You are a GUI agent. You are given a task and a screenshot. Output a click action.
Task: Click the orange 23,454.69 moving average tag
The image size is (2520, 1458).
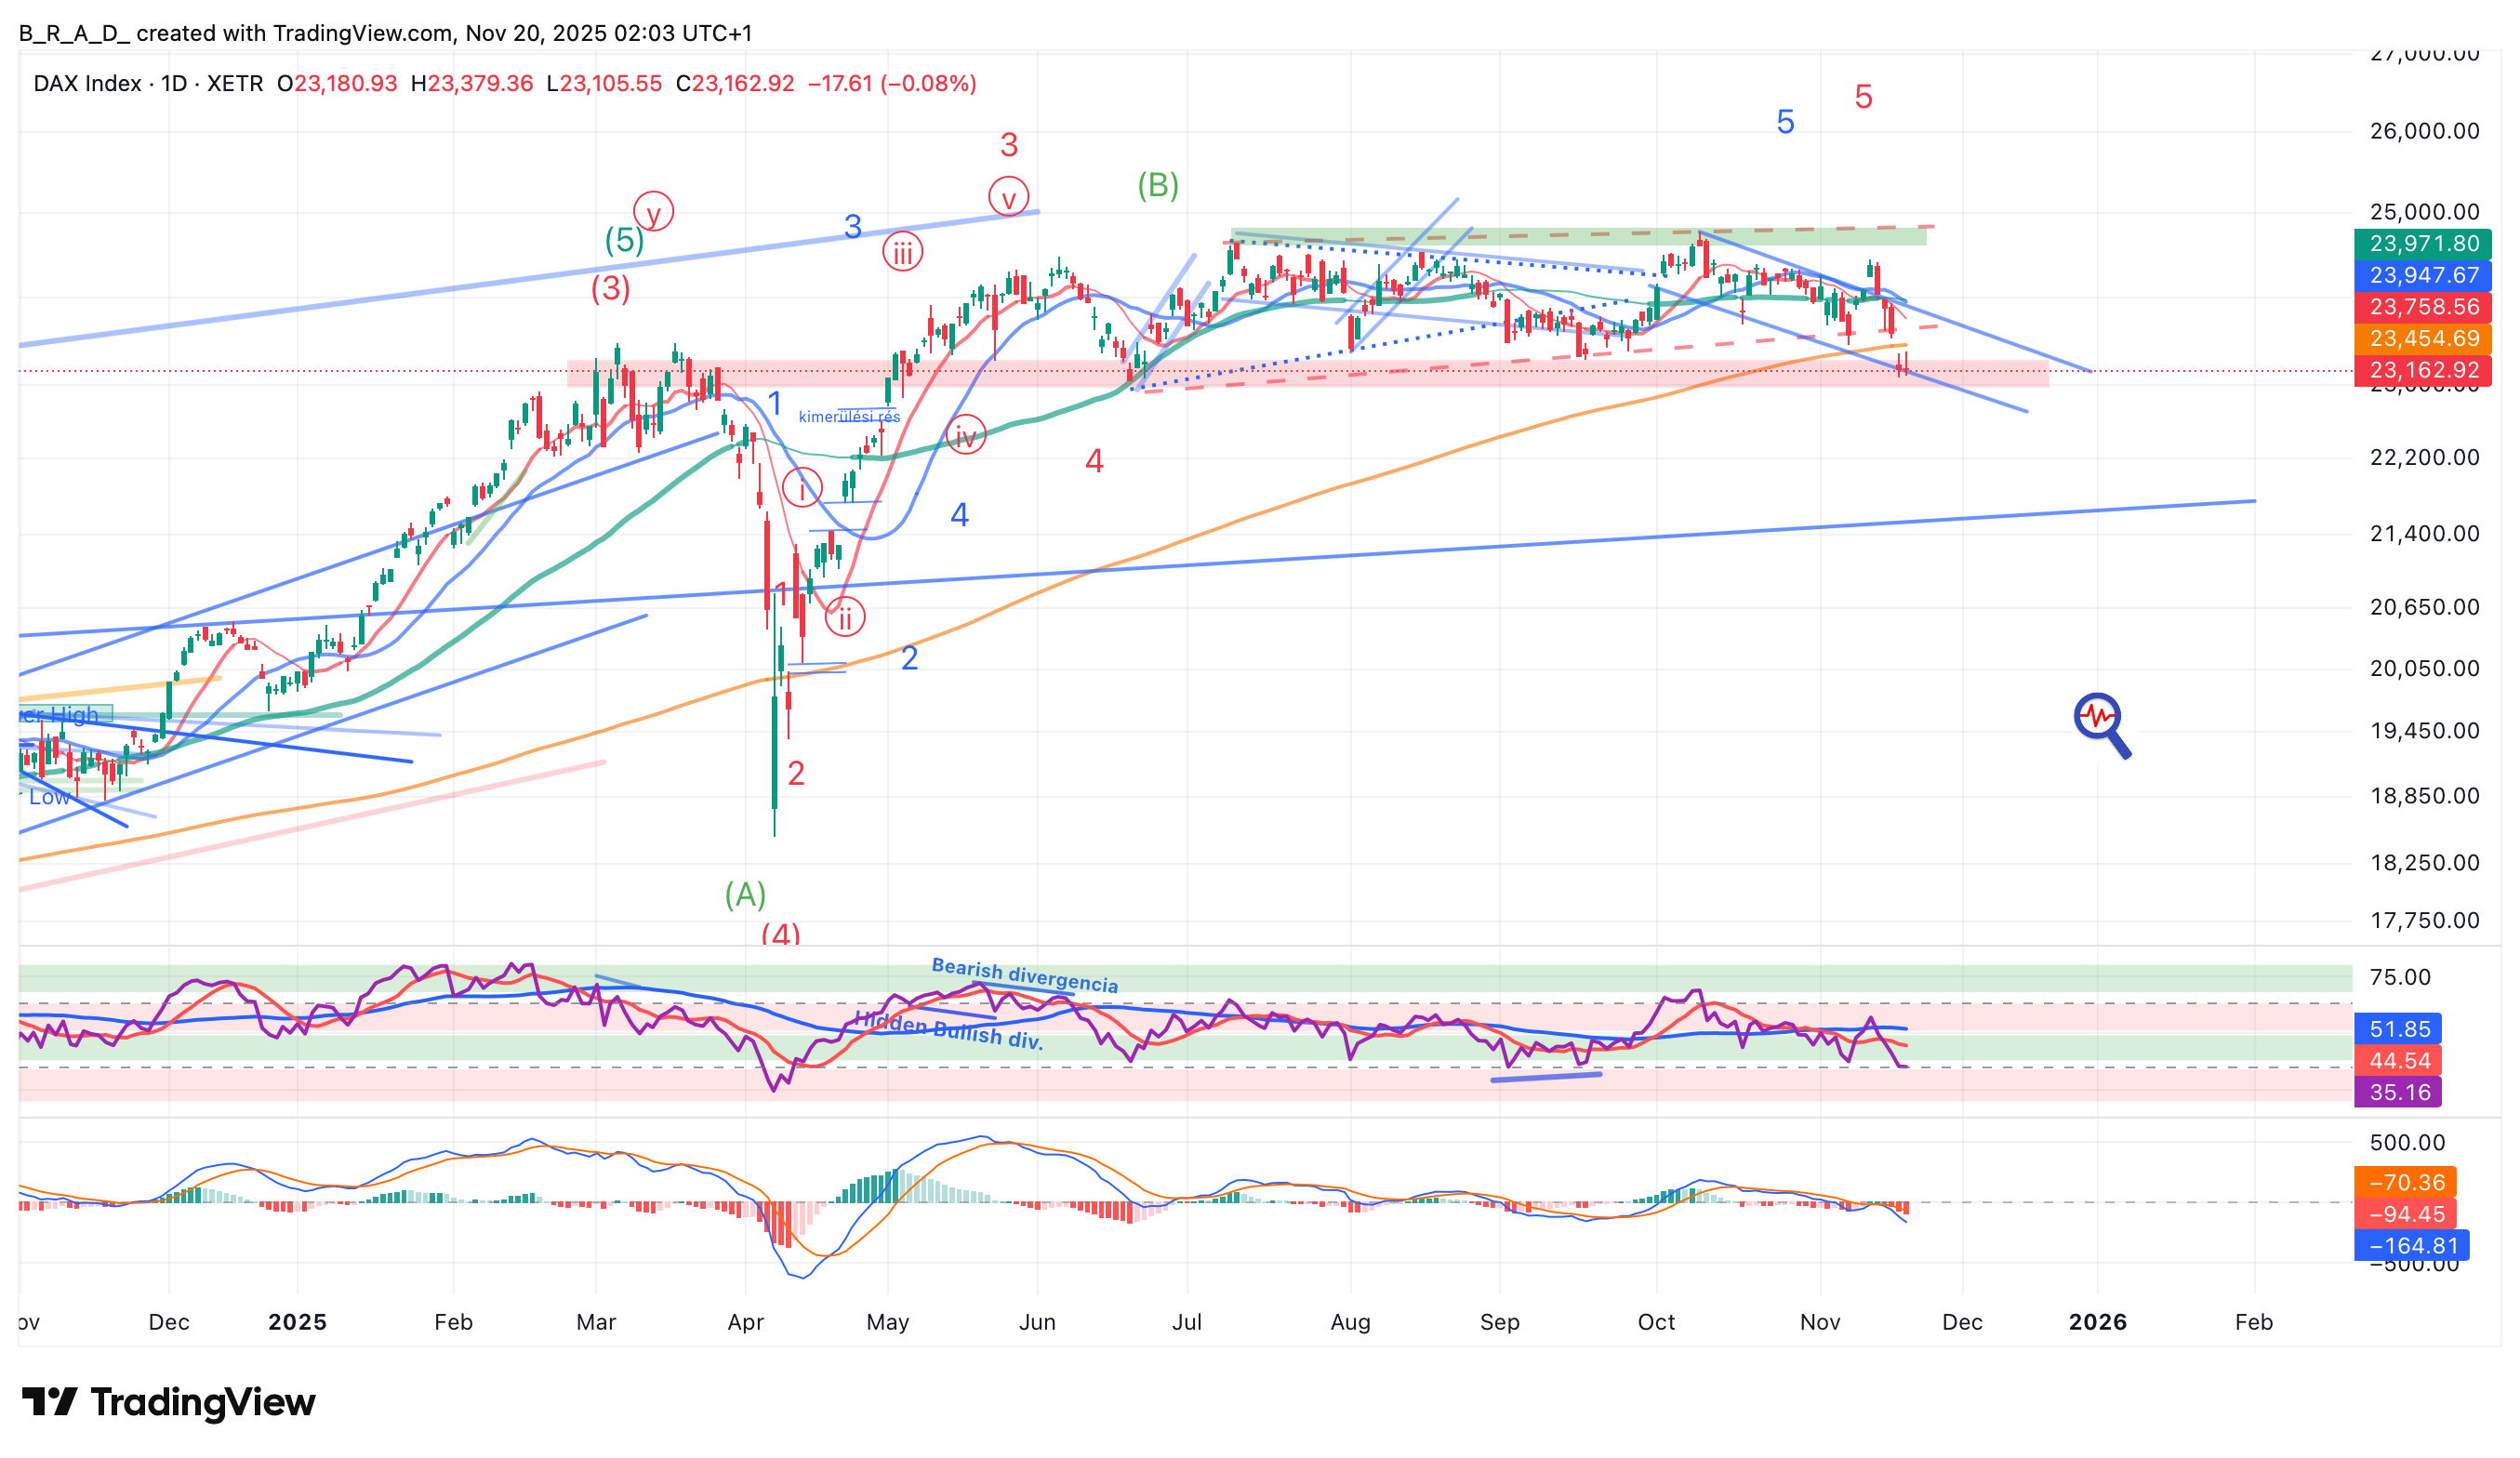[x=2423, y=338]
